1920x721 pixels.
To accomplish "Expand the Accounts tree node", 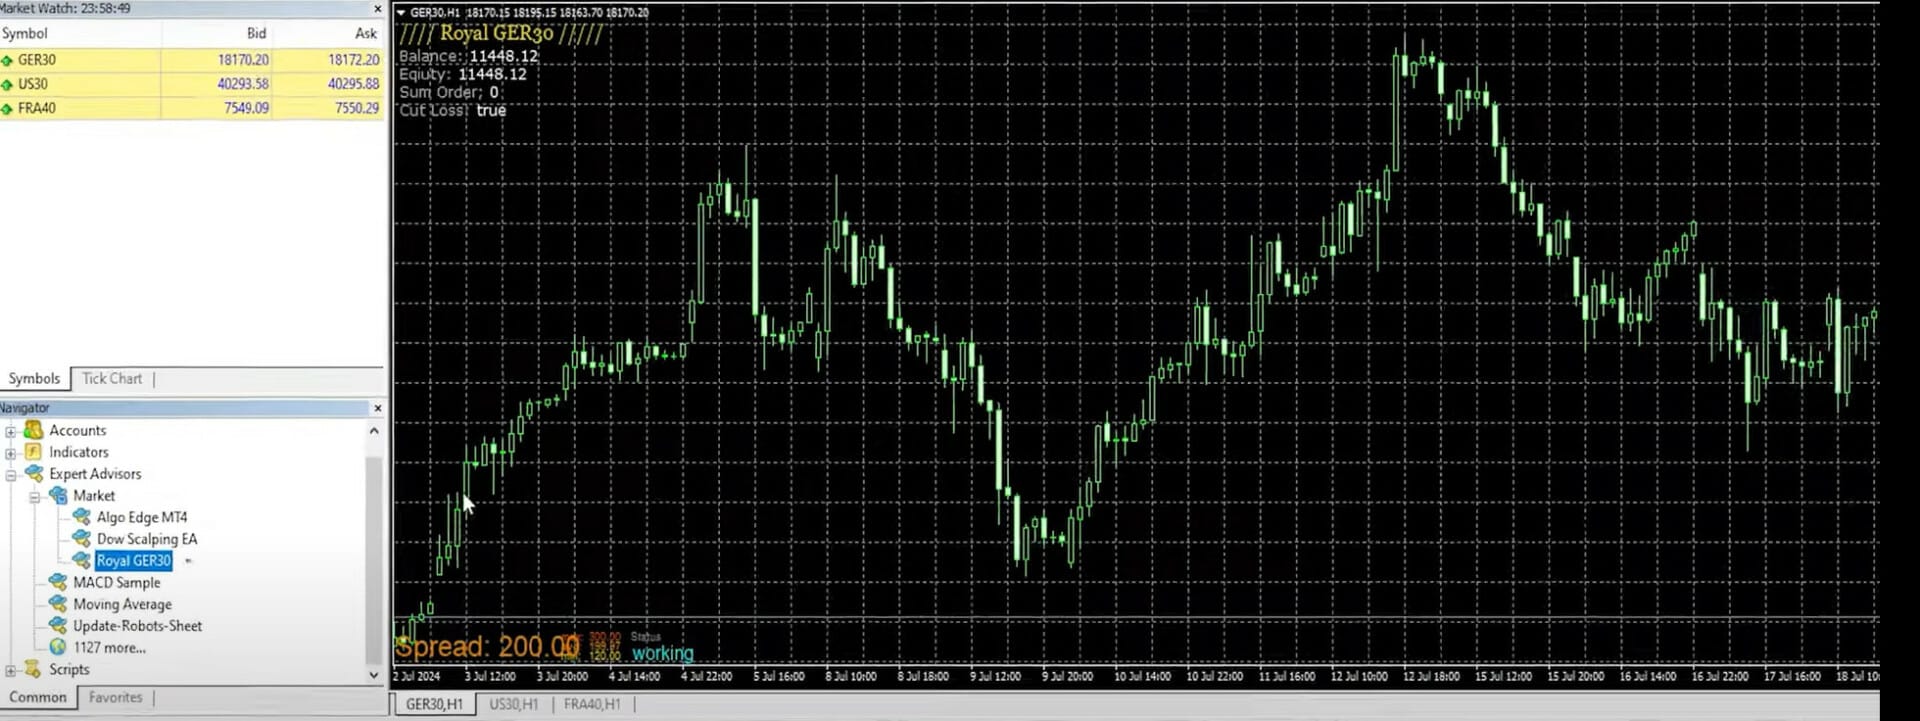I will tap(11, 431).
